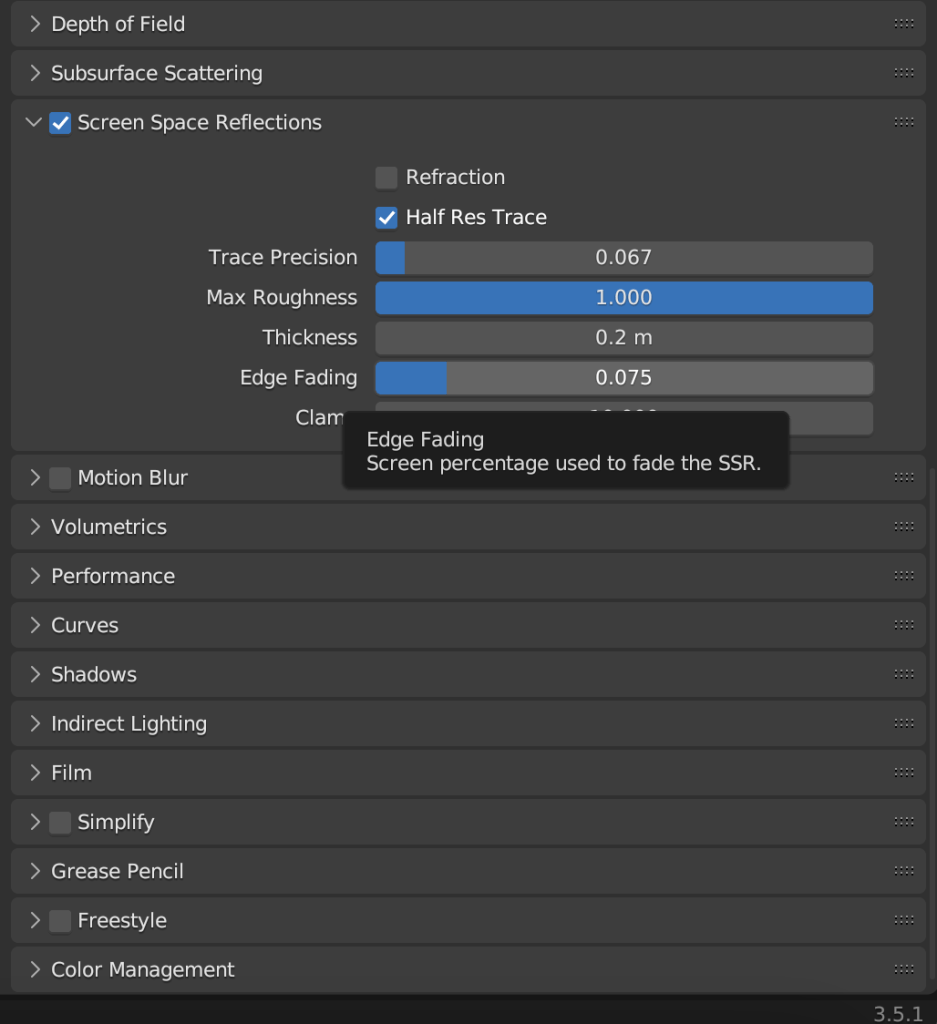
Task: Click grip icon on Shadows panel row
Action: [904, 674]
